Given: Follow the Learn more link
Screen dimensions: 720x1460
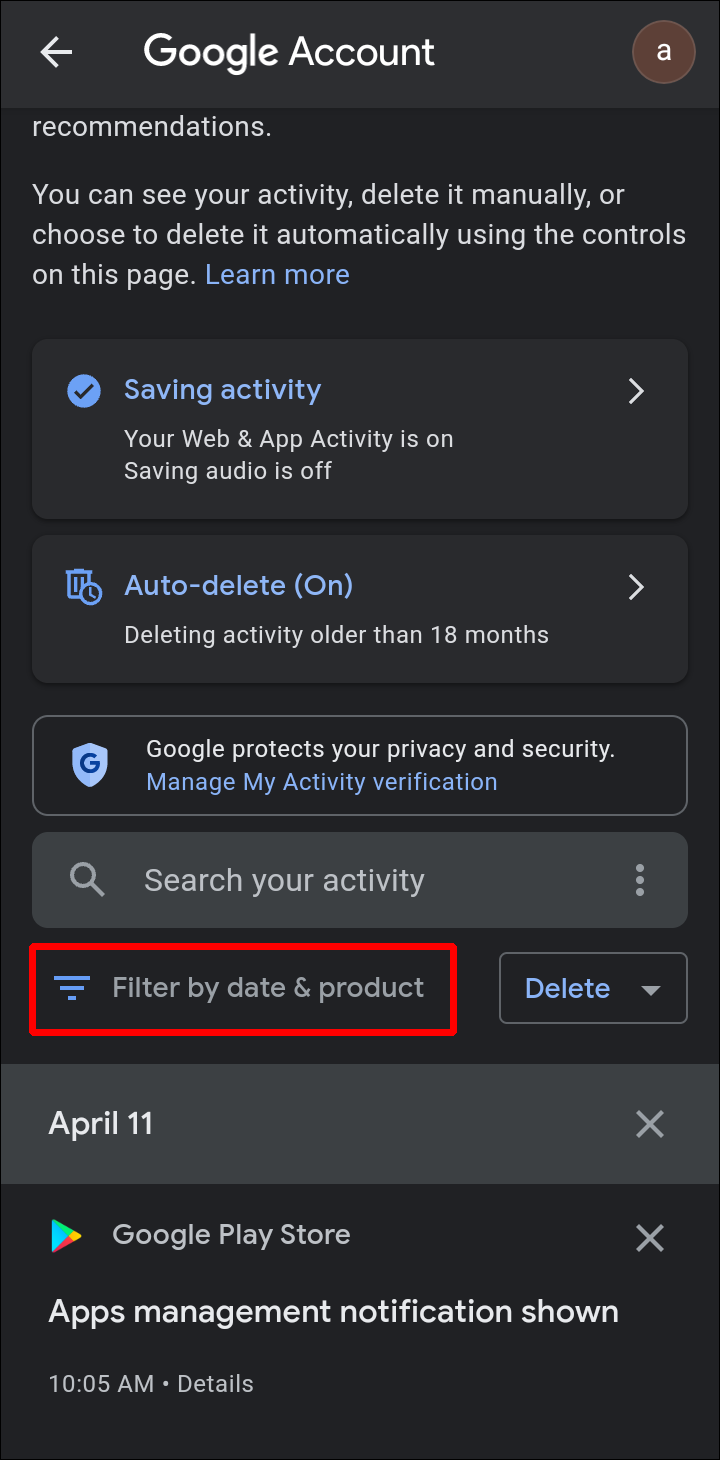Looking at the screenshot, I should (x=277, y=275).
